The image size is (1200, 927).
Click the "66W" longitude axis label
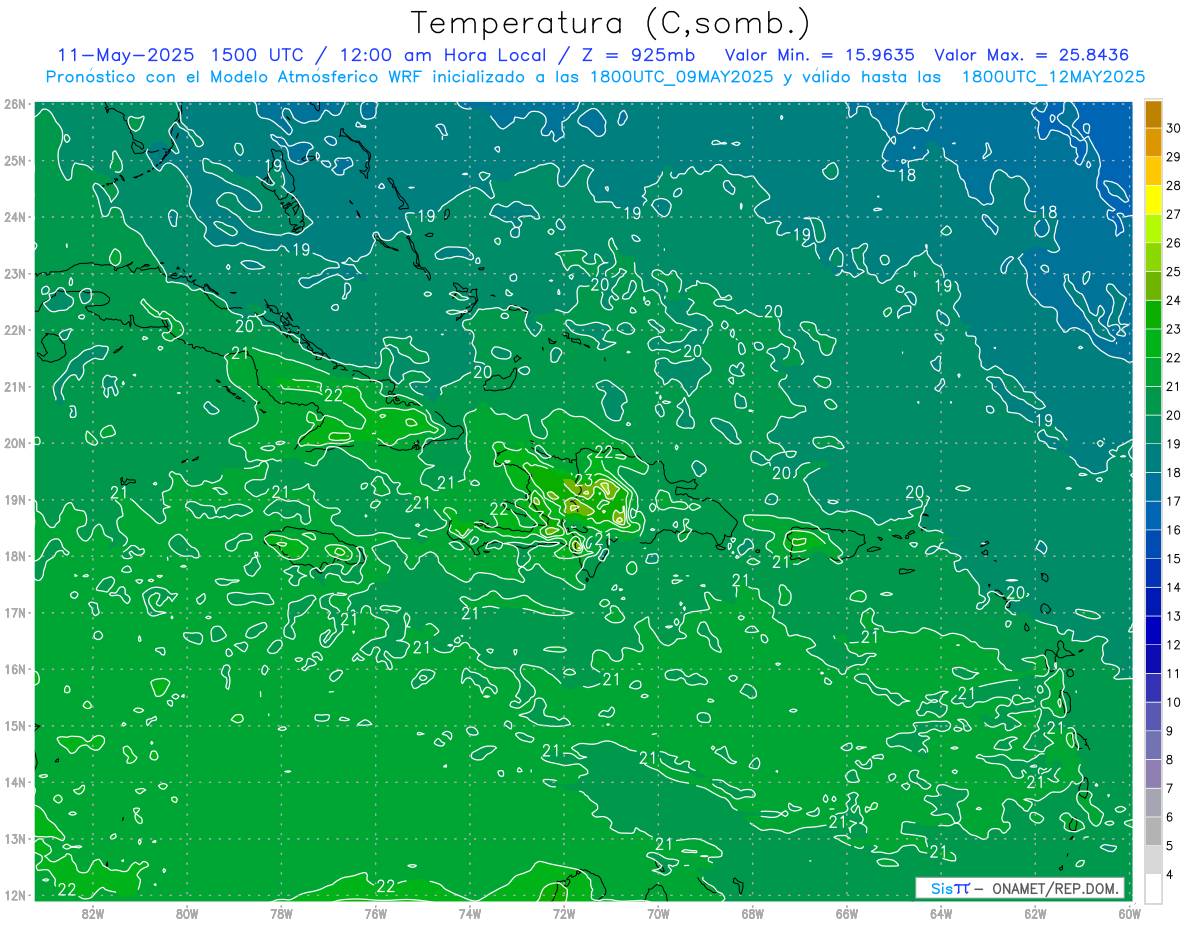[x=847, y=912]
